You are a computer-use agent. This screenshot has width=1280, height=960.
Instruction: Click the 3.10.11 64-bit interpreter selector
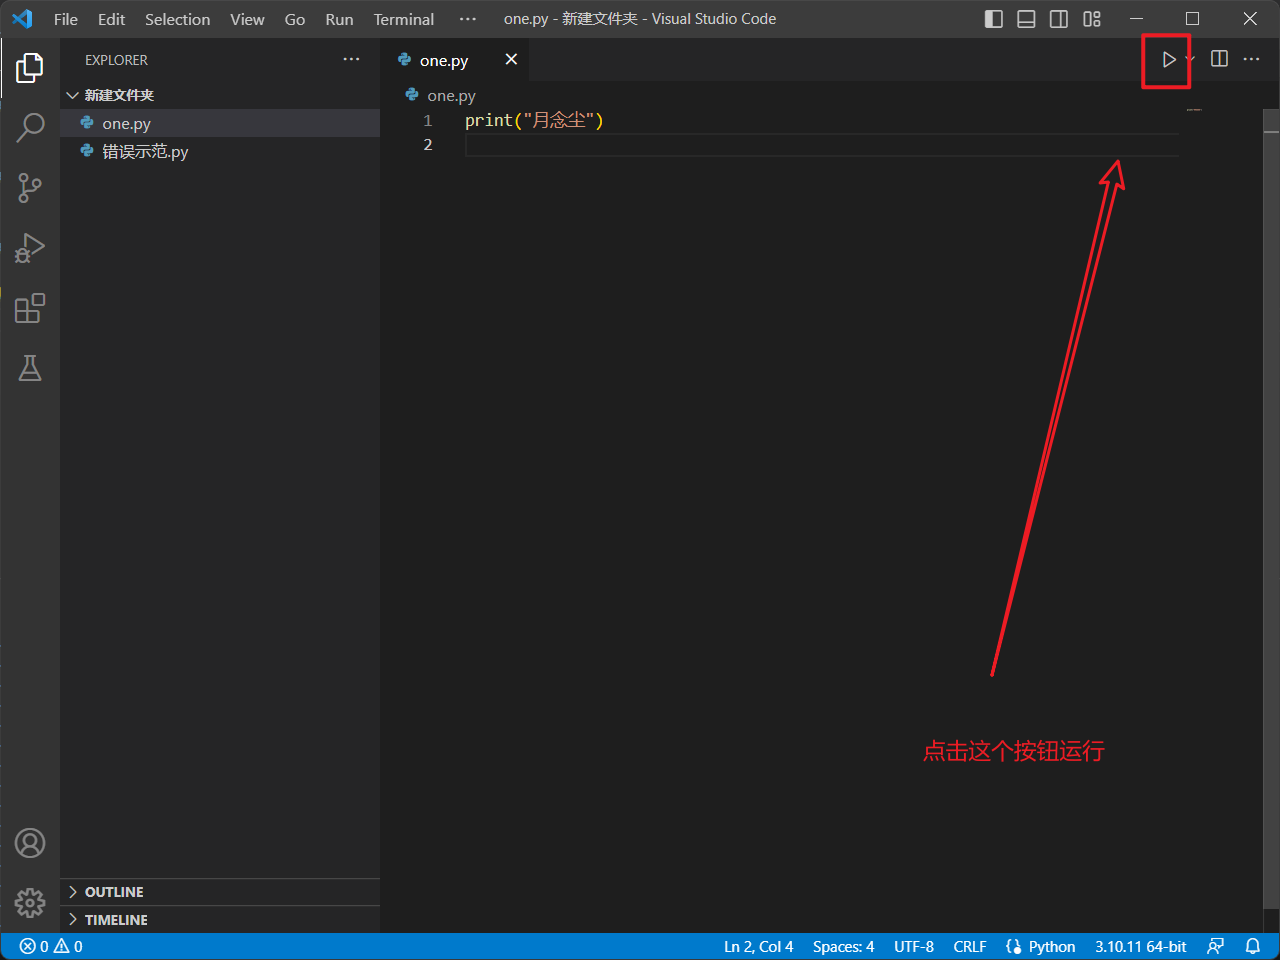coord(1140,946)
